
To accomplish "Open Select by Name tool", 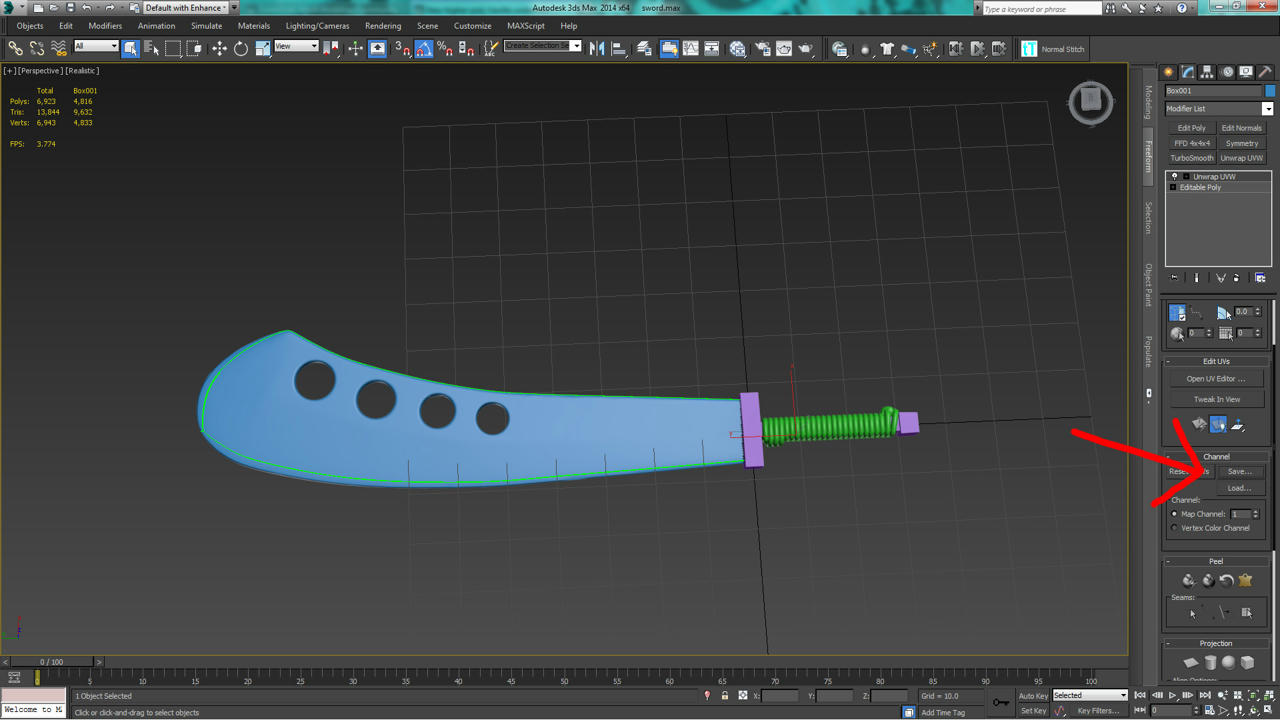I will pos(151,48).
